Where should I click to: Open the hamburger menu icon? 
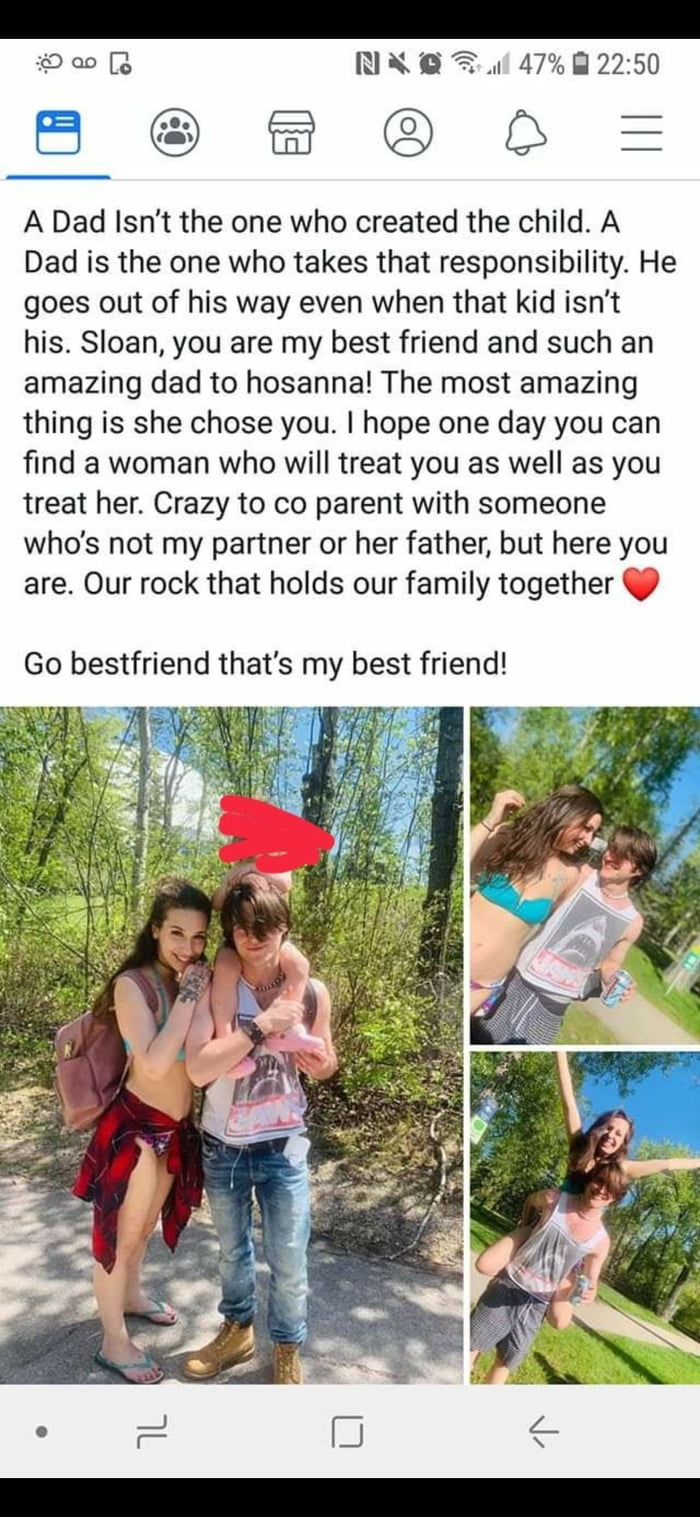pos(642,132)
